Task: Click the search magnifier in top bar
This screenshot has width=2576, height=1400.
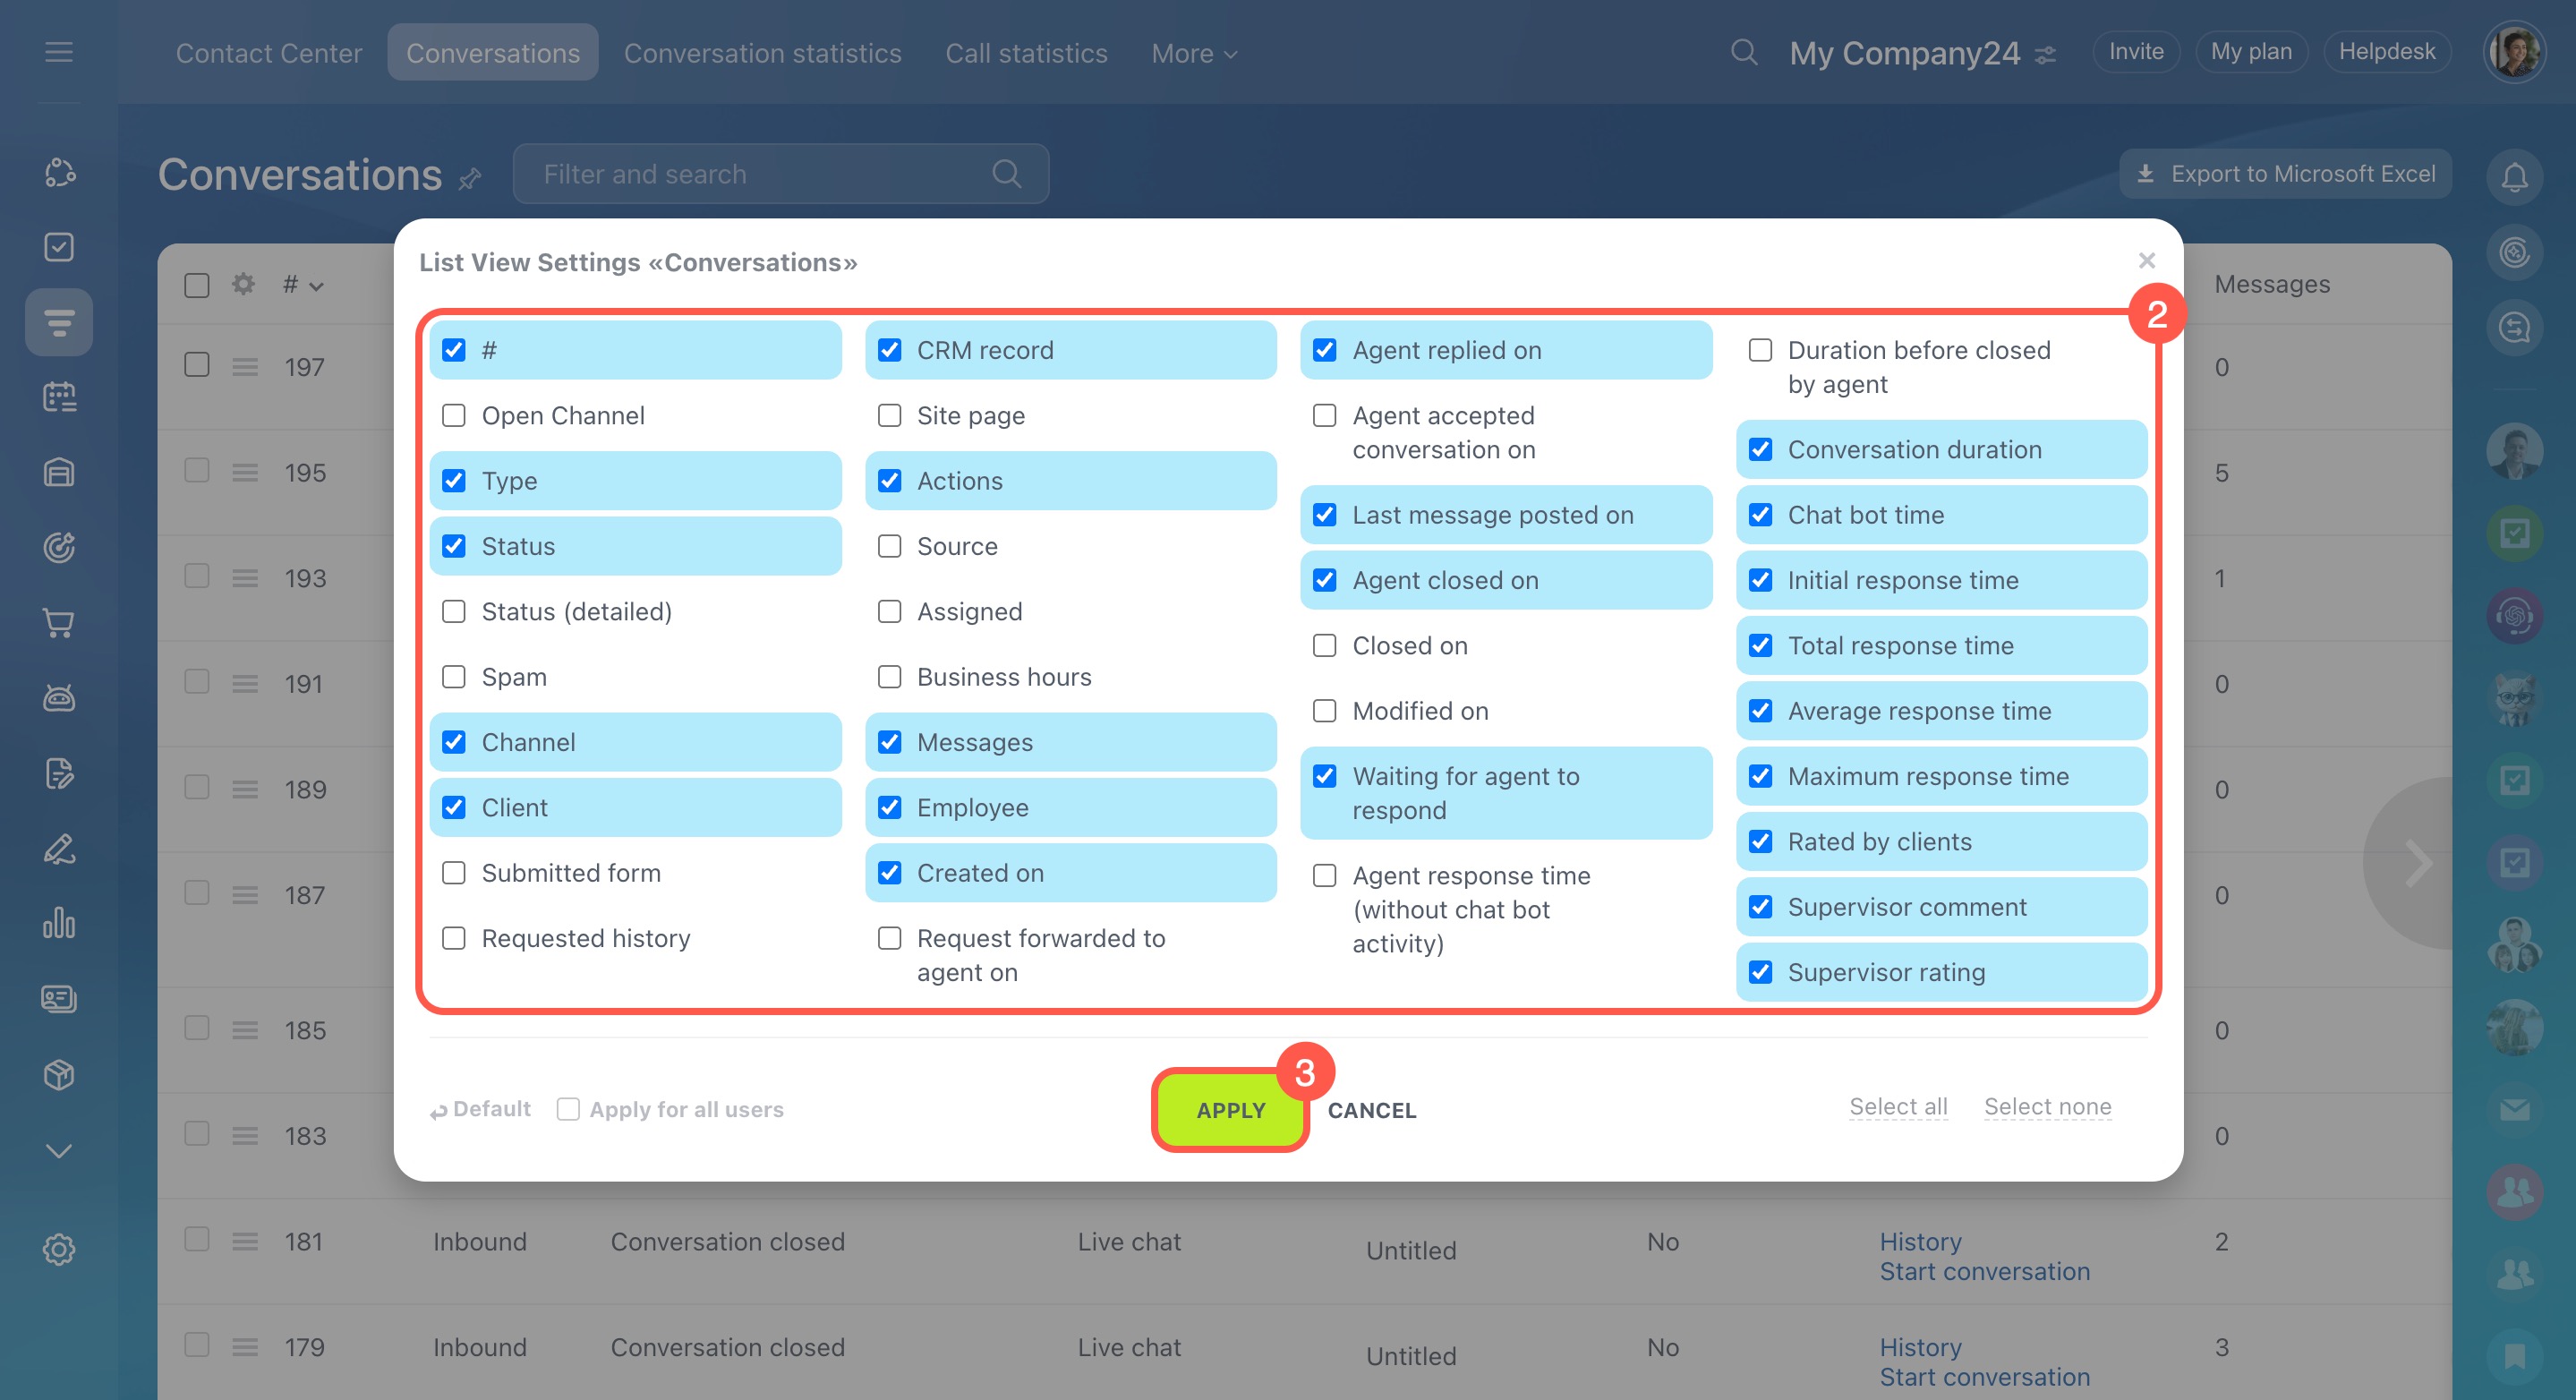Action: click(1743, 52)
